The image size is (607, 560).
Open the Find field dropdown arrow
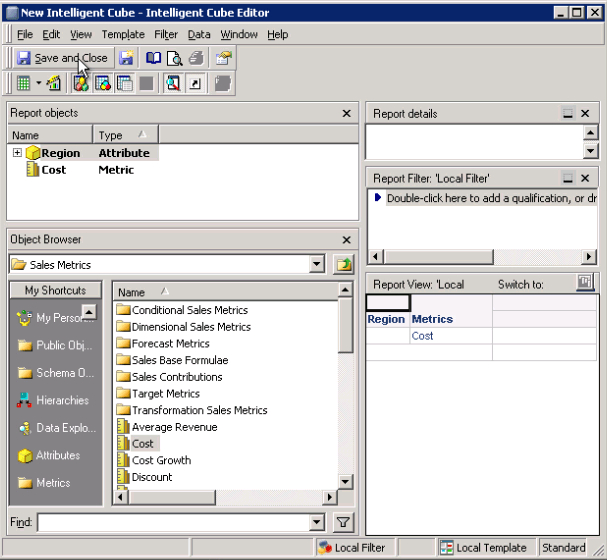(317, 522)
